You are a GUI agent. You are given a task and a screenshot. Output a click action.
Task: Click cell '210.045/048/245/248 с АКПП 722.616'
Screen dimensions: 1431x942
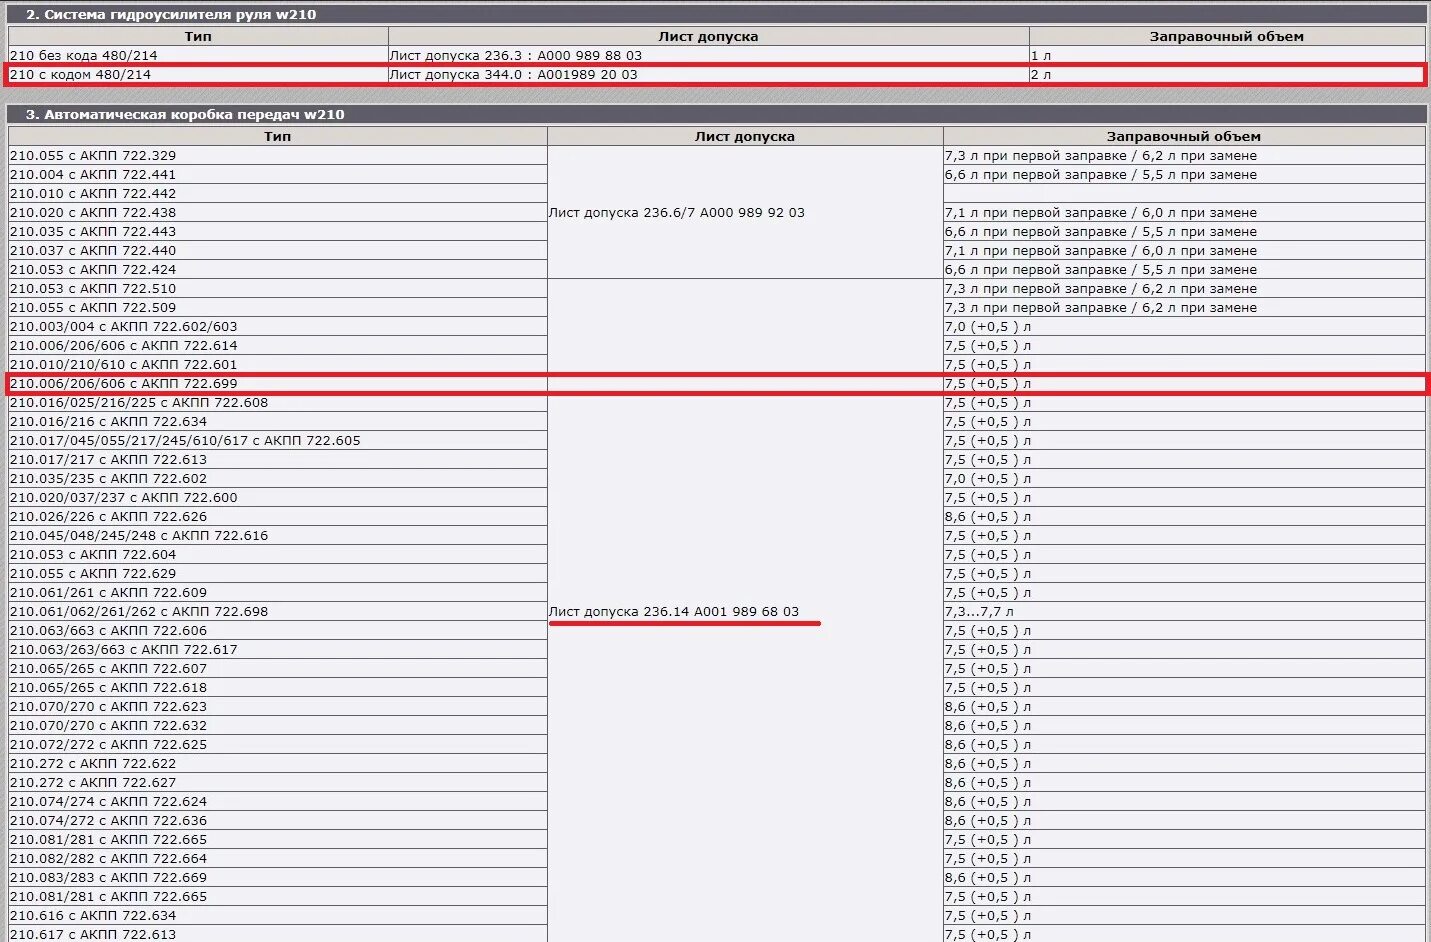coord(278,535)
